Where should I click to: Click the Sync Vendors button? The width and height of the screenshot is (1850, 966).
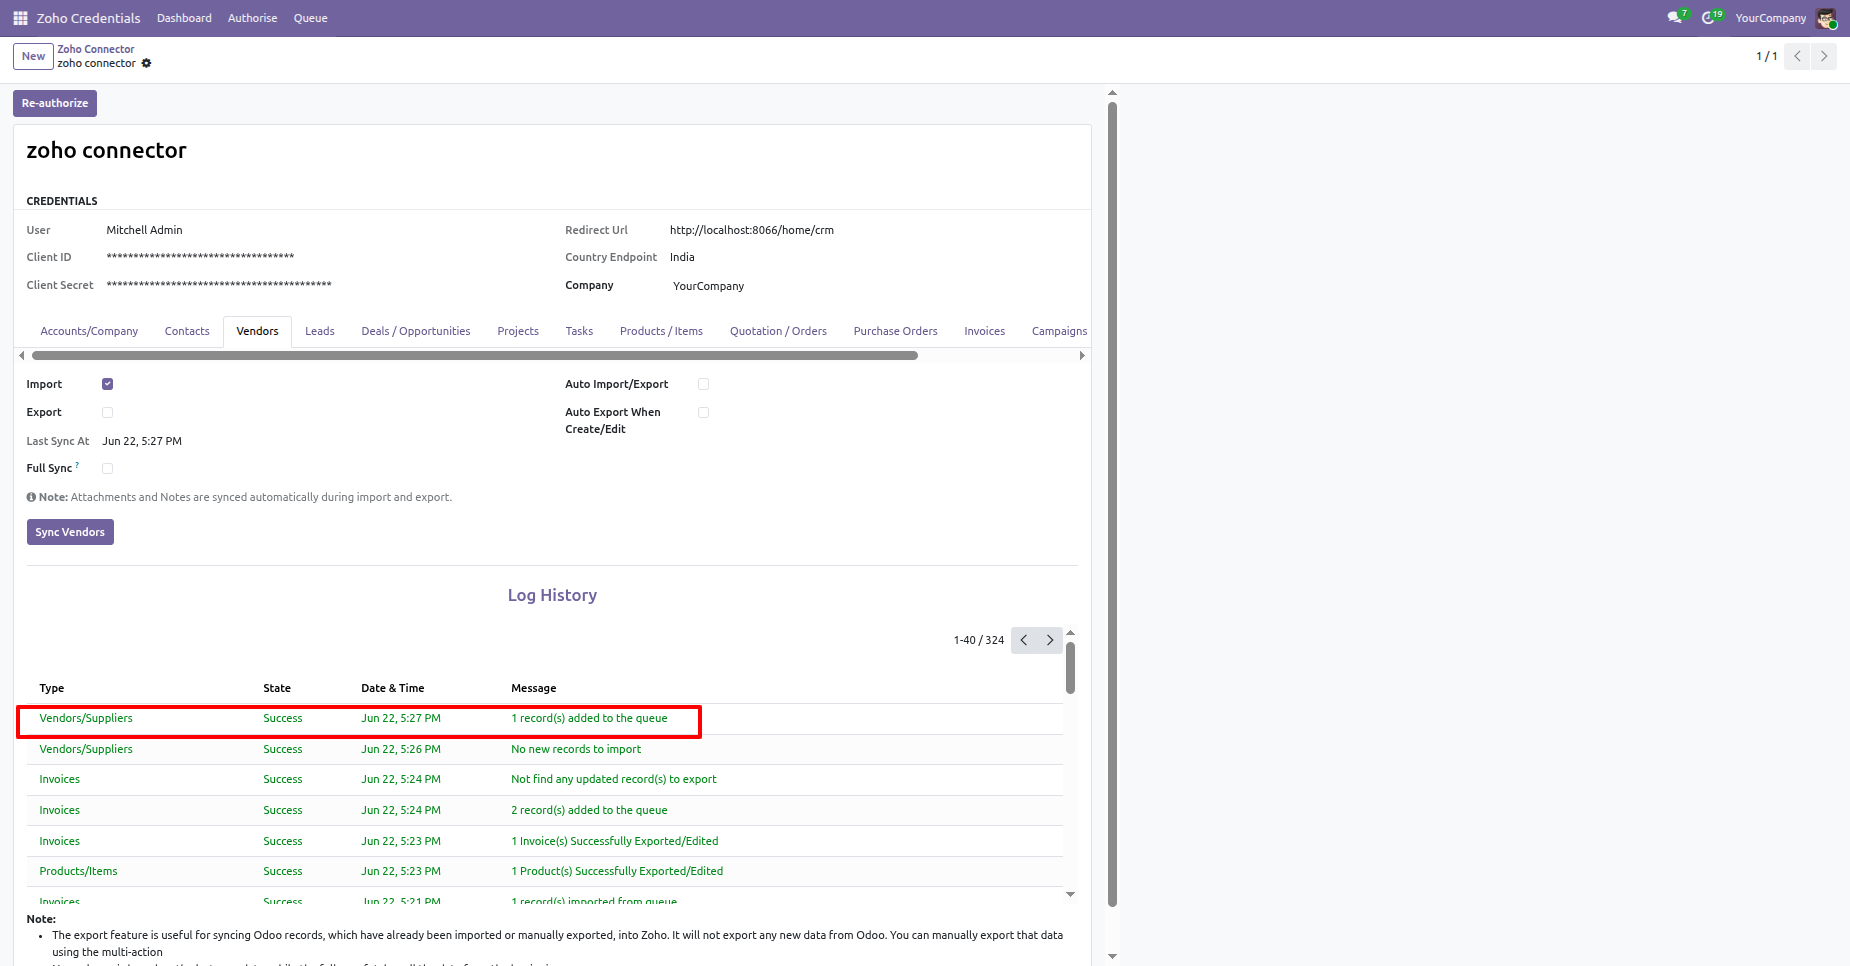[x=70, y=532]
